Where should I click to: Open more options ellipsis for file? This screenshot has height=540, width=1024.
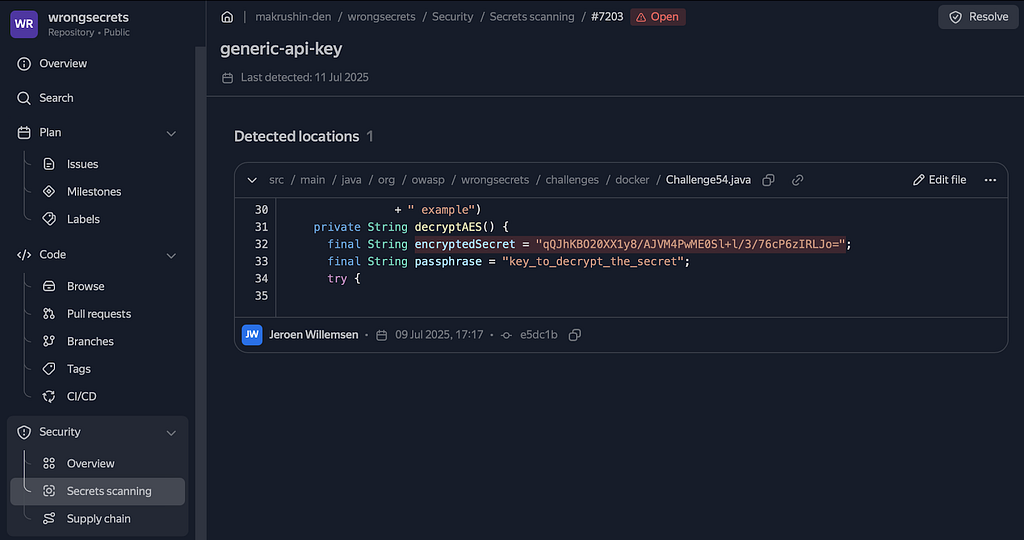coord(990,180)
